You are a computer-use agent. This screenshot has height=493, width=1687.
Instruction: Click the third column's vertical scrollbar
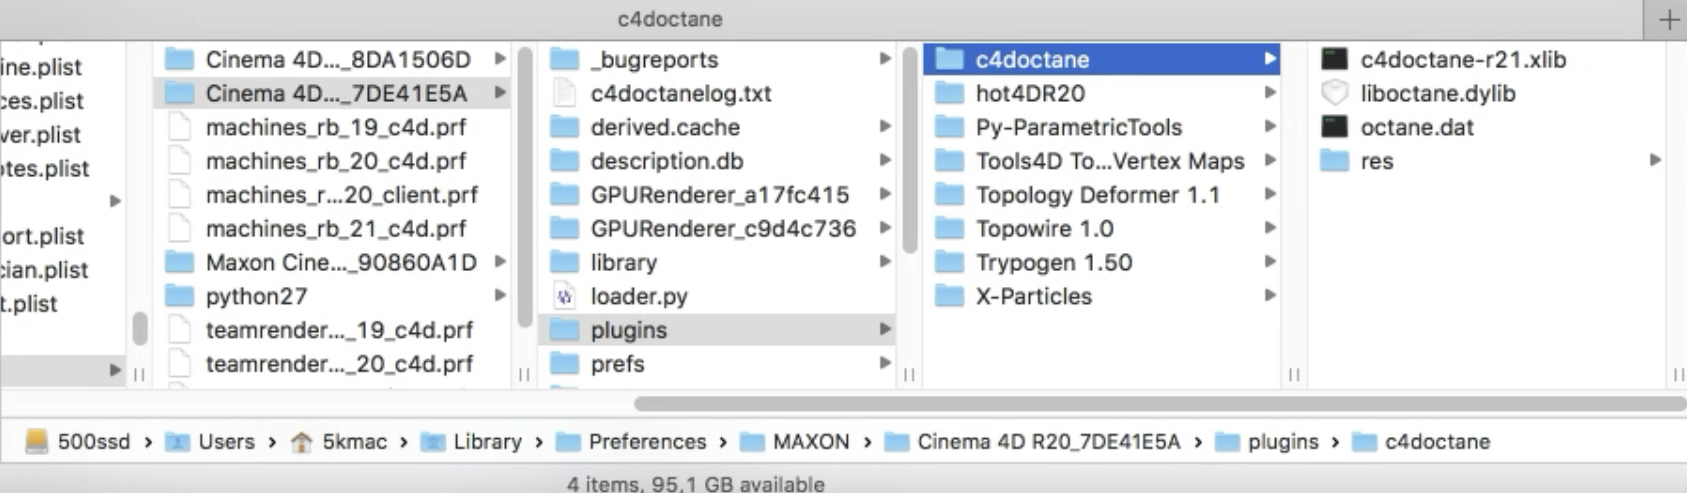tap(909, 150)
